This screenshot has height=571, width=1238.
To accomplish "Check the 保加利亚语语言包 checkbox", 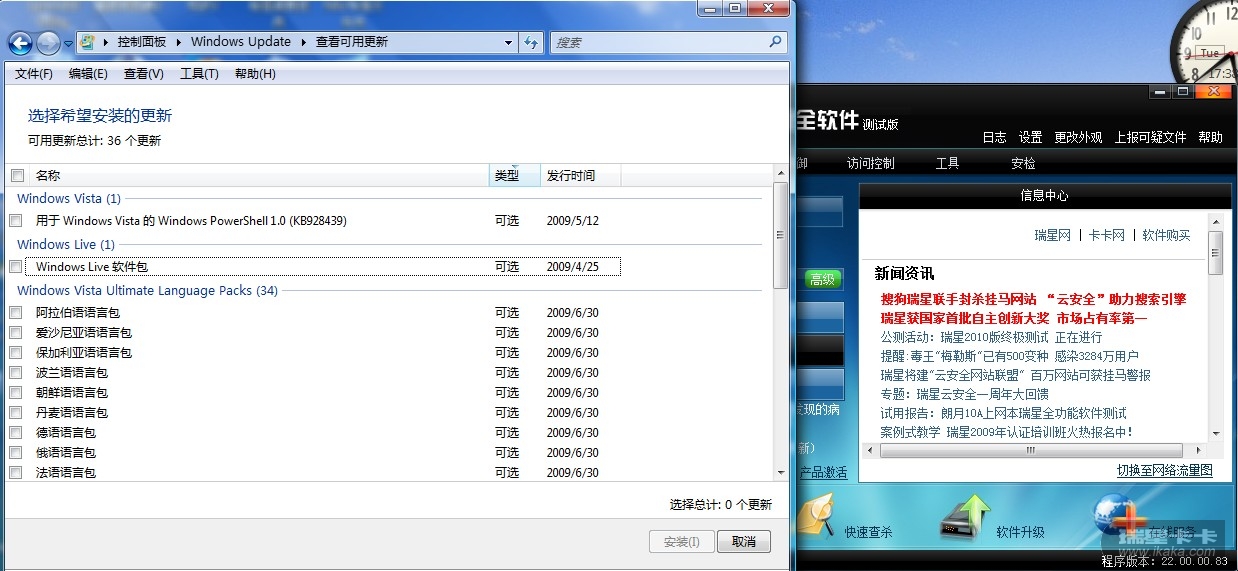I will (16, 352).
